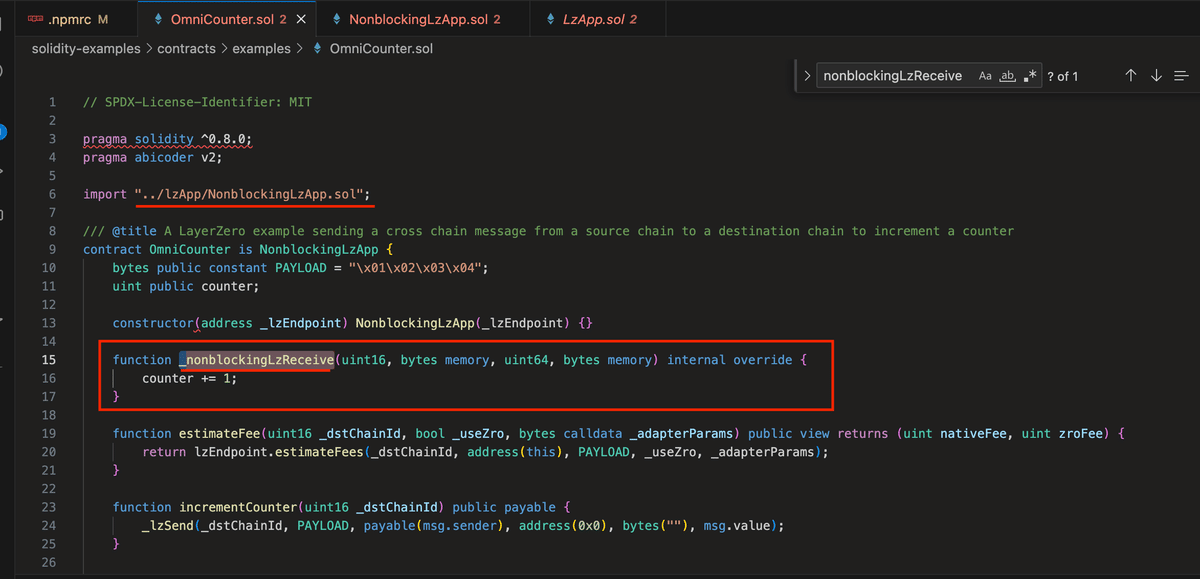Click "contract OmniCounter is NonblockingLzApp" declaration
Screen dimensions: 1200x579
click(233, 249)
